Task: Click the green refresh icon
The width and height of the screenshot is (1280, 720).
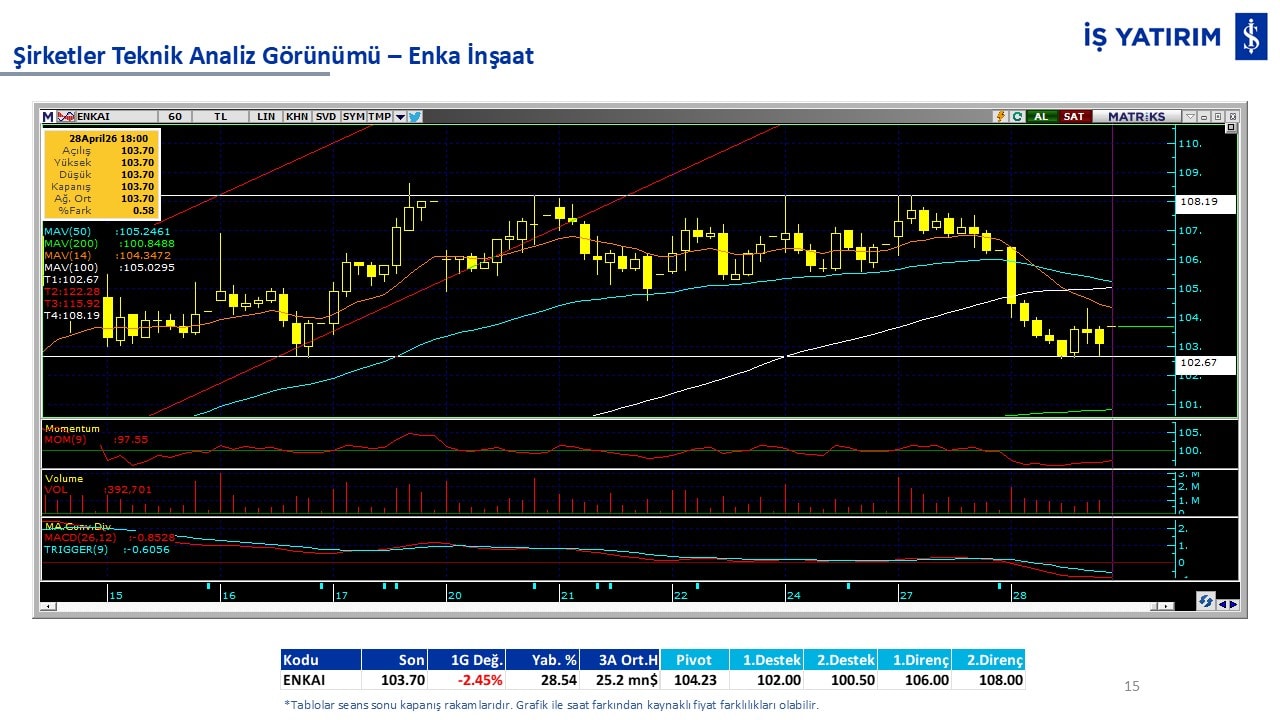Action: (1016, 116)
